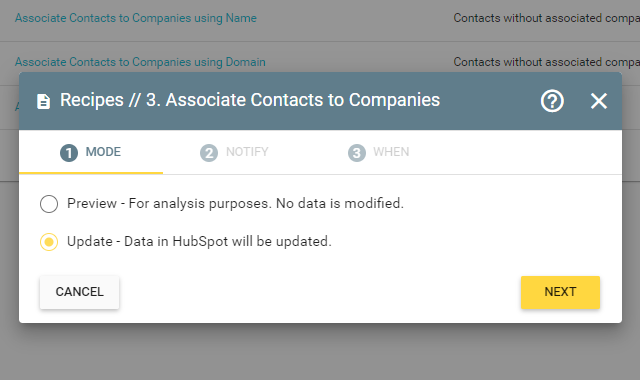640x380 pixels.
Task: Select the Preview radio button
Action: (49, 204)
